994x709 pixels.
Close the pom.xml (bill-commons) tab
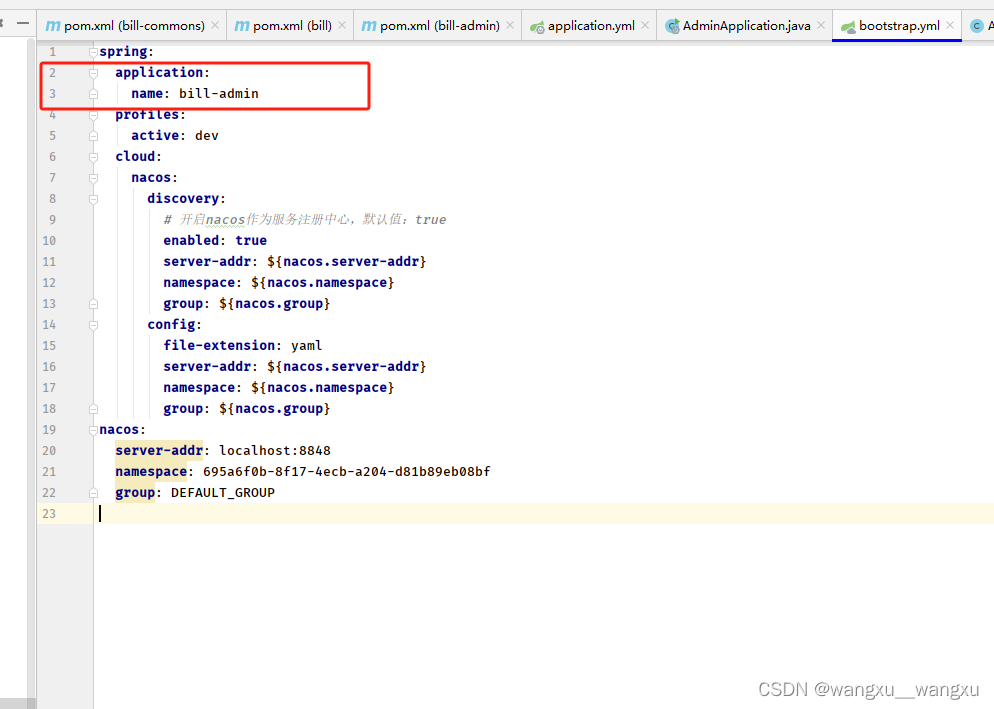pos(215,25)
